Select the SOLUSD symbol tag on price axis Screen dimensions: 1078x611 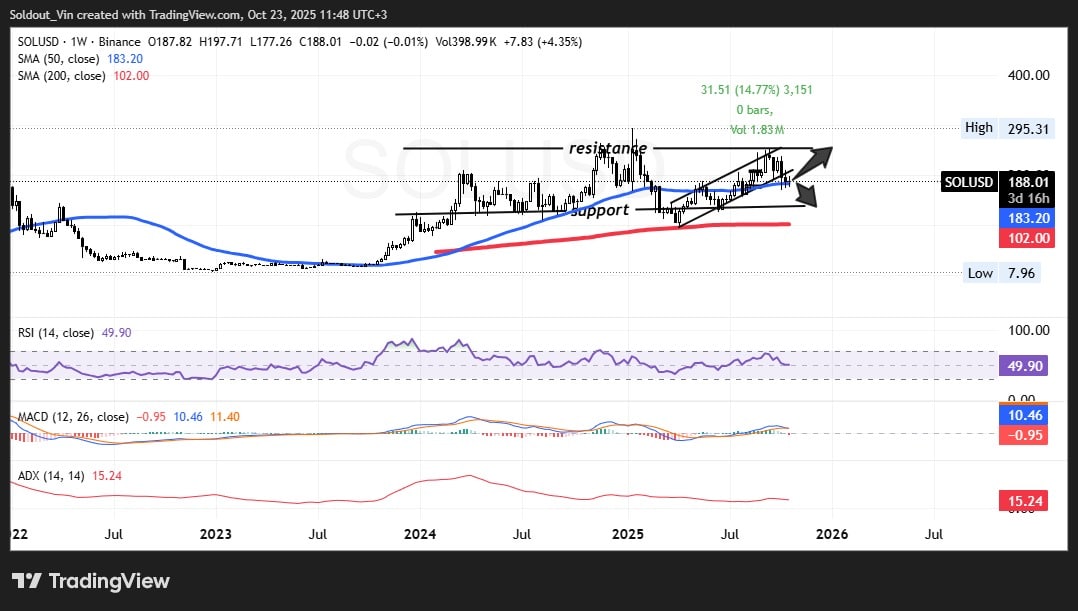tap(968, 182)
